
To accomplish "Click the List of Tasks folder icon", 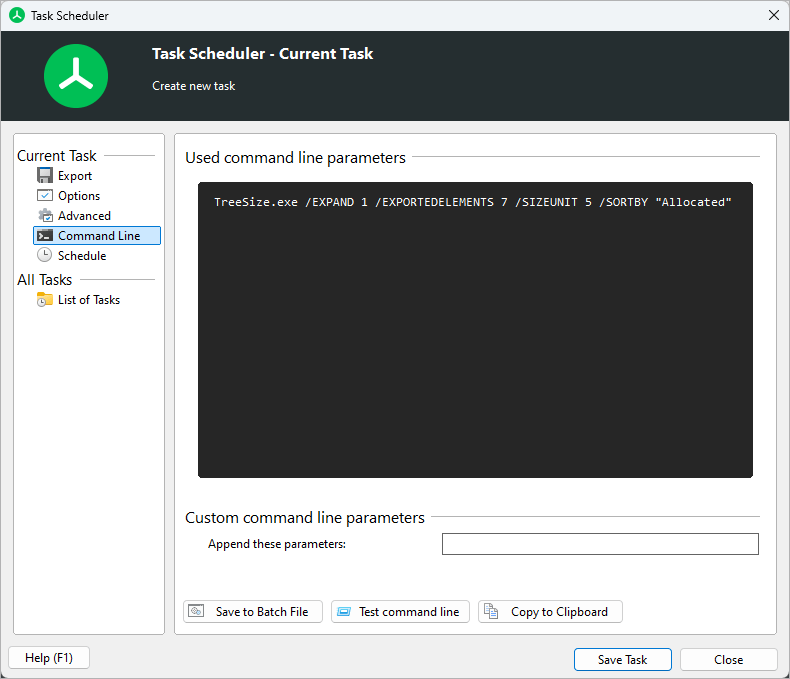I will click(44, 300).
